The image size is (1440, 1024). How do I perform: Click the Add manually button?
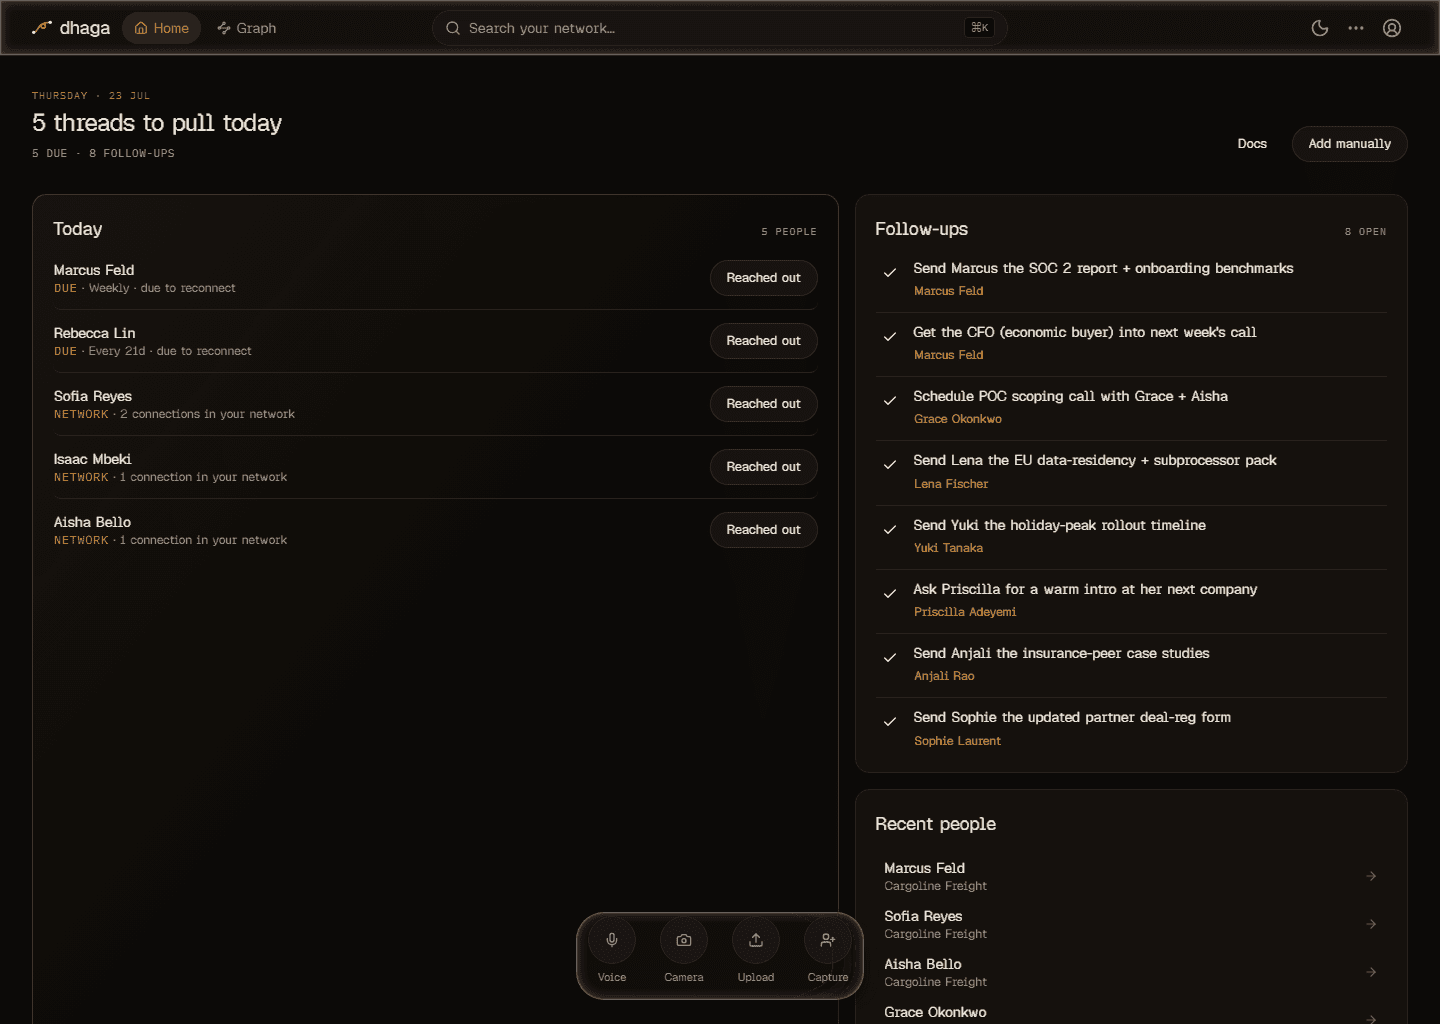pyautogui.click(x=1350, y=144)
